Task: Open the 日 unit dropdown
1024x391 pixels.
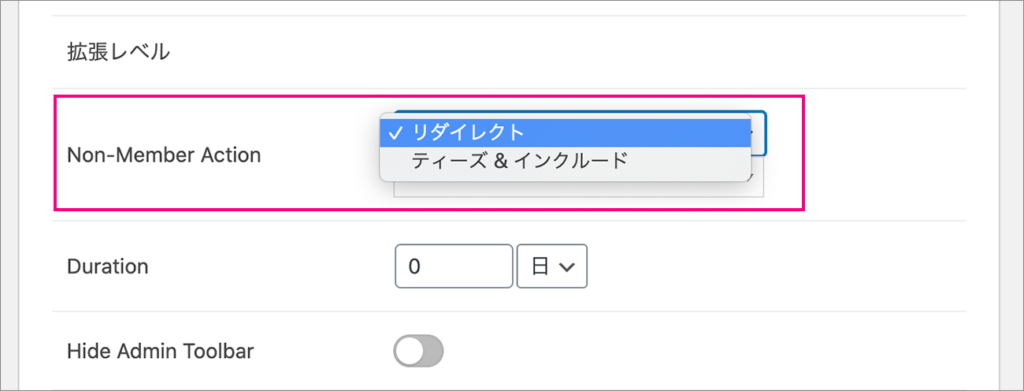Action: click(x=552, y=266)
